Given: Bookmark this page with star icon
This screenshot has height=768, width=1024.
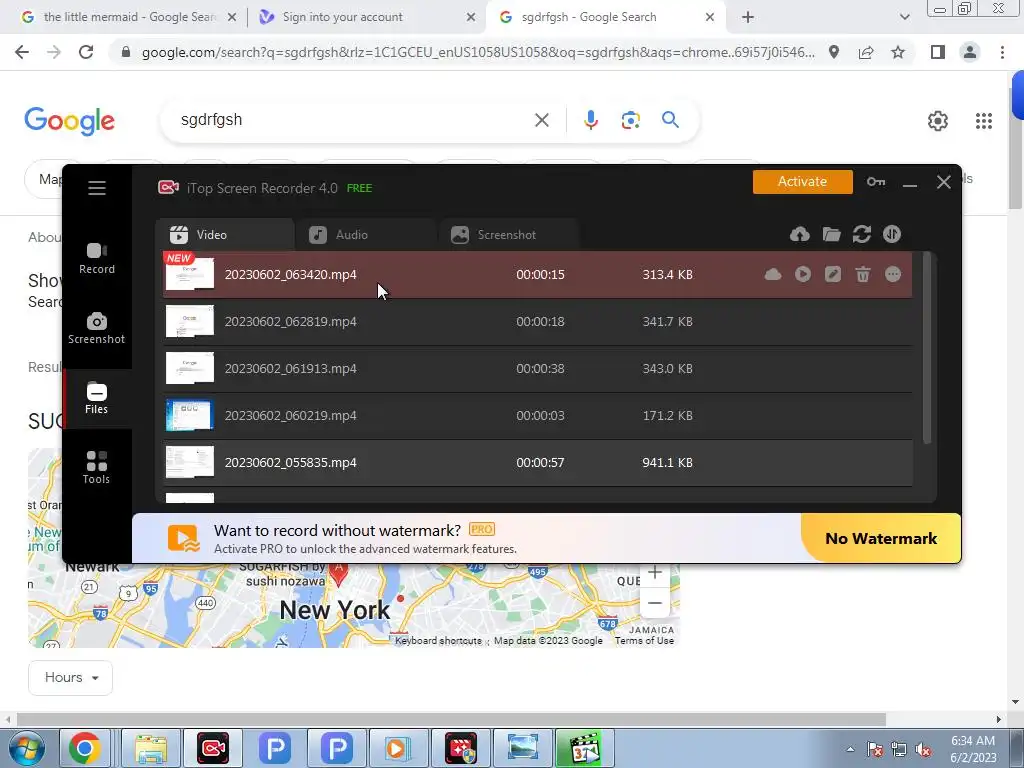Looking at the screenshot, I should click(898, 52).
